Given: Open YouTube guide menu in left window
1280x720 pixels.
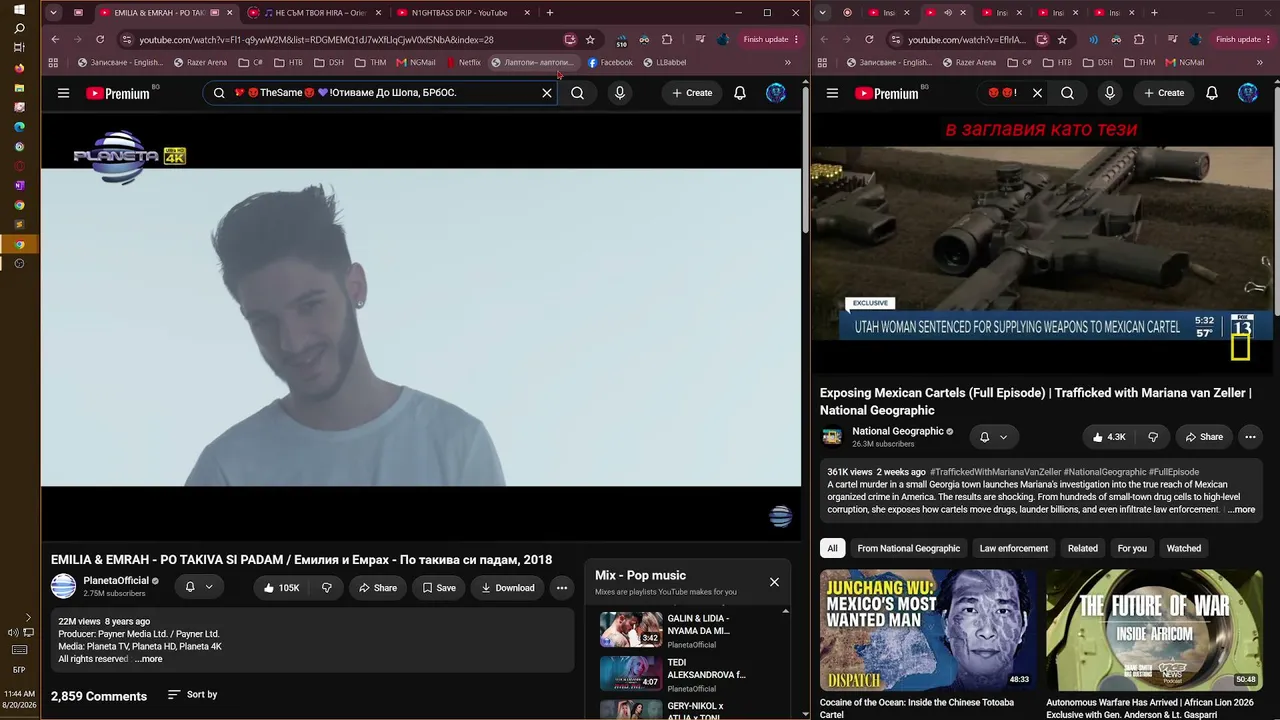Looking at the screenshot, I should tap(63, 93).
